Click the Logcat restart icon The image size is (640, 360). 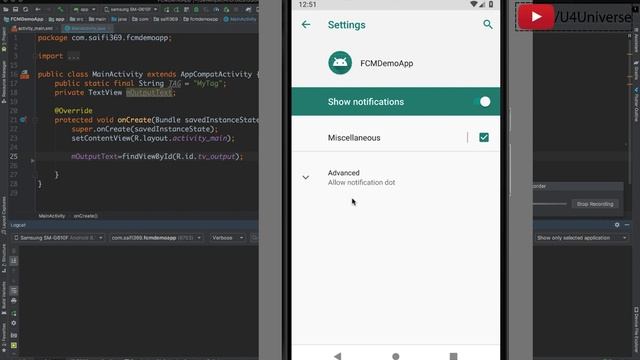pos(13,313)
